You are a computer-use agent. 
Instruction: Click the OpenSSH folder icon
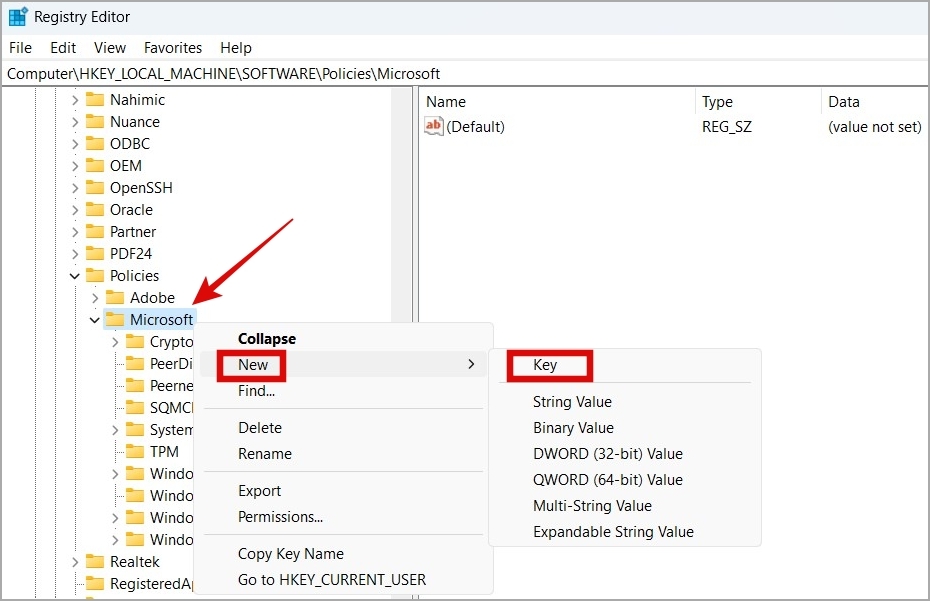[x=95, y=187]
